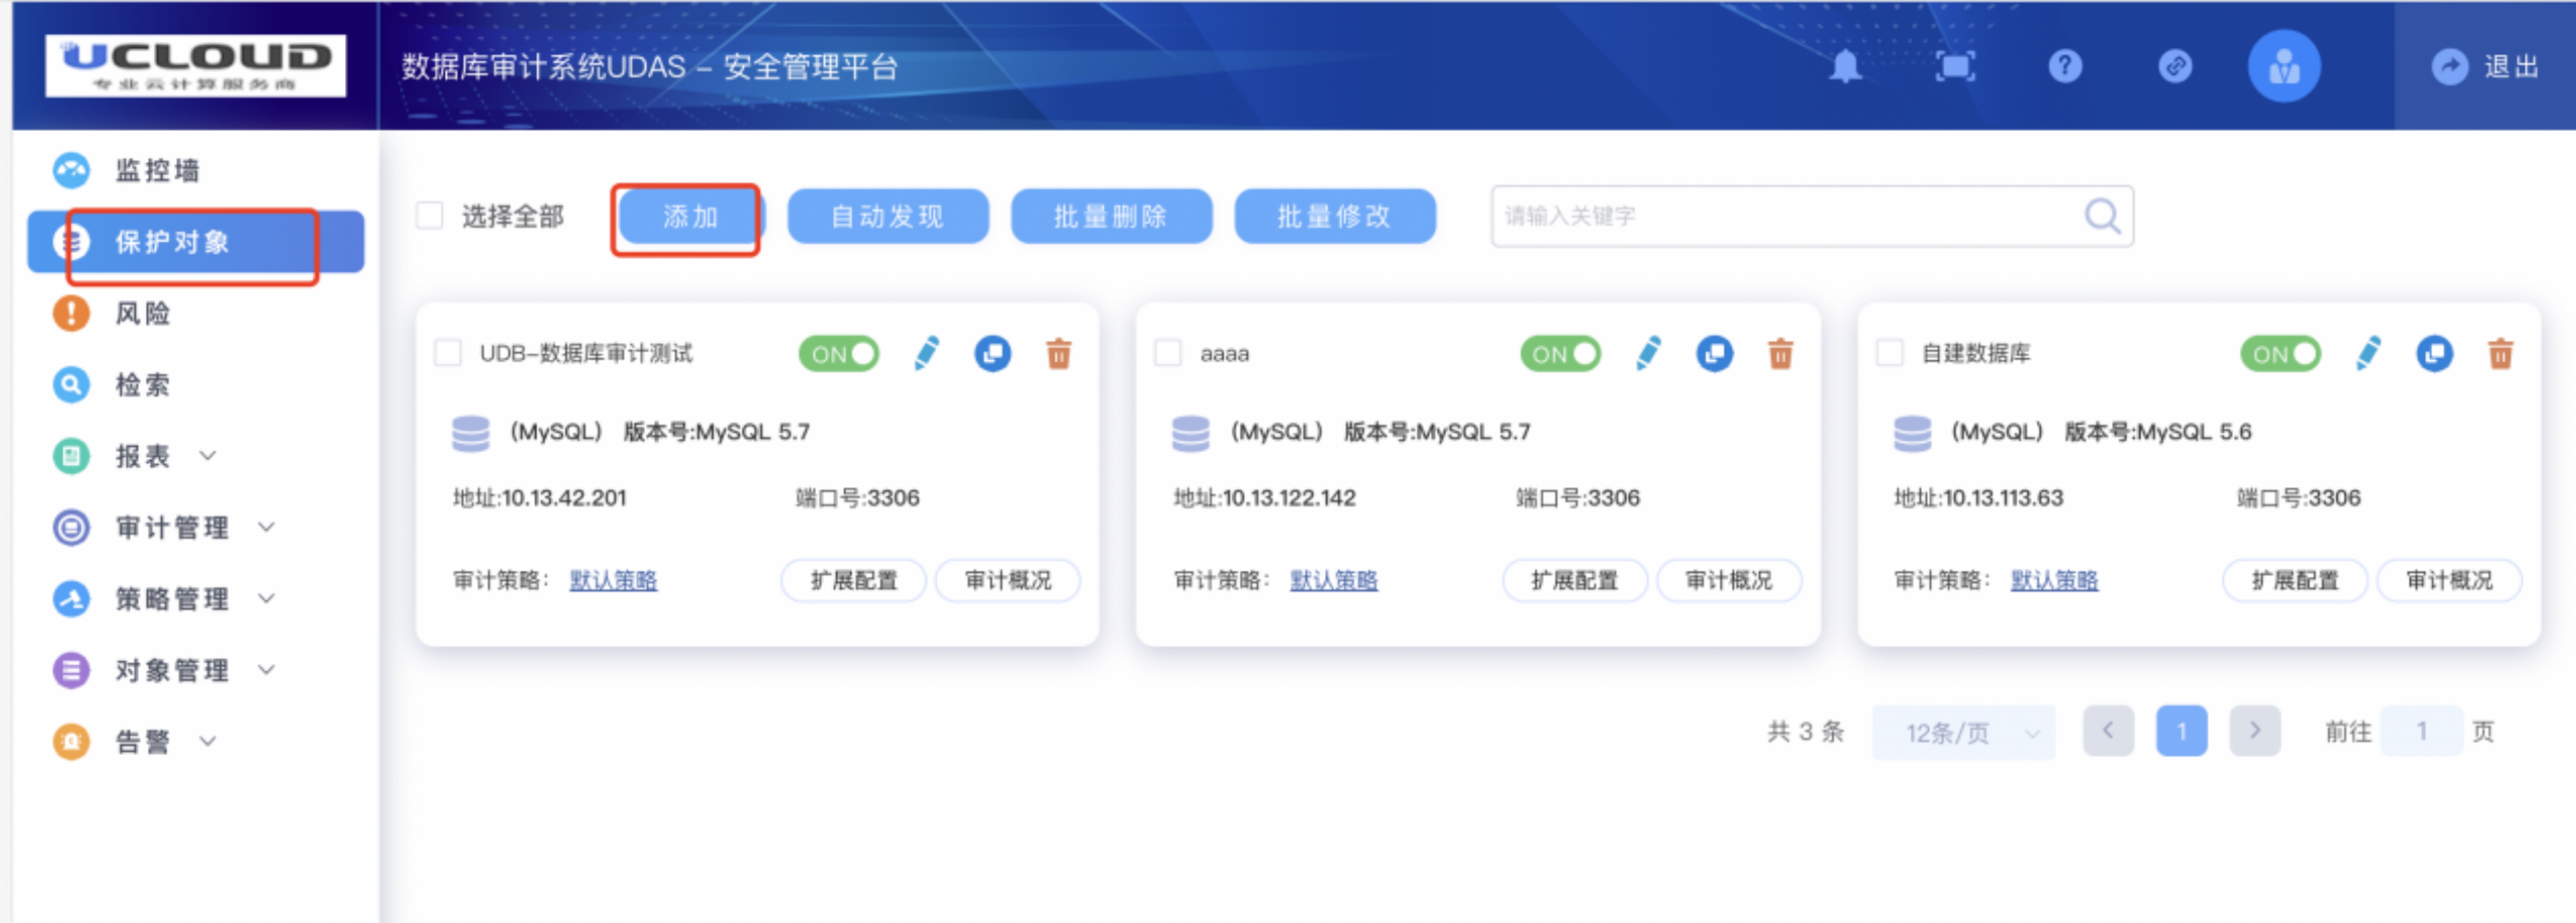Click the 前往 page number field
The image size is (2576, 923).
pyautogui.click(x=2421, y=731)
